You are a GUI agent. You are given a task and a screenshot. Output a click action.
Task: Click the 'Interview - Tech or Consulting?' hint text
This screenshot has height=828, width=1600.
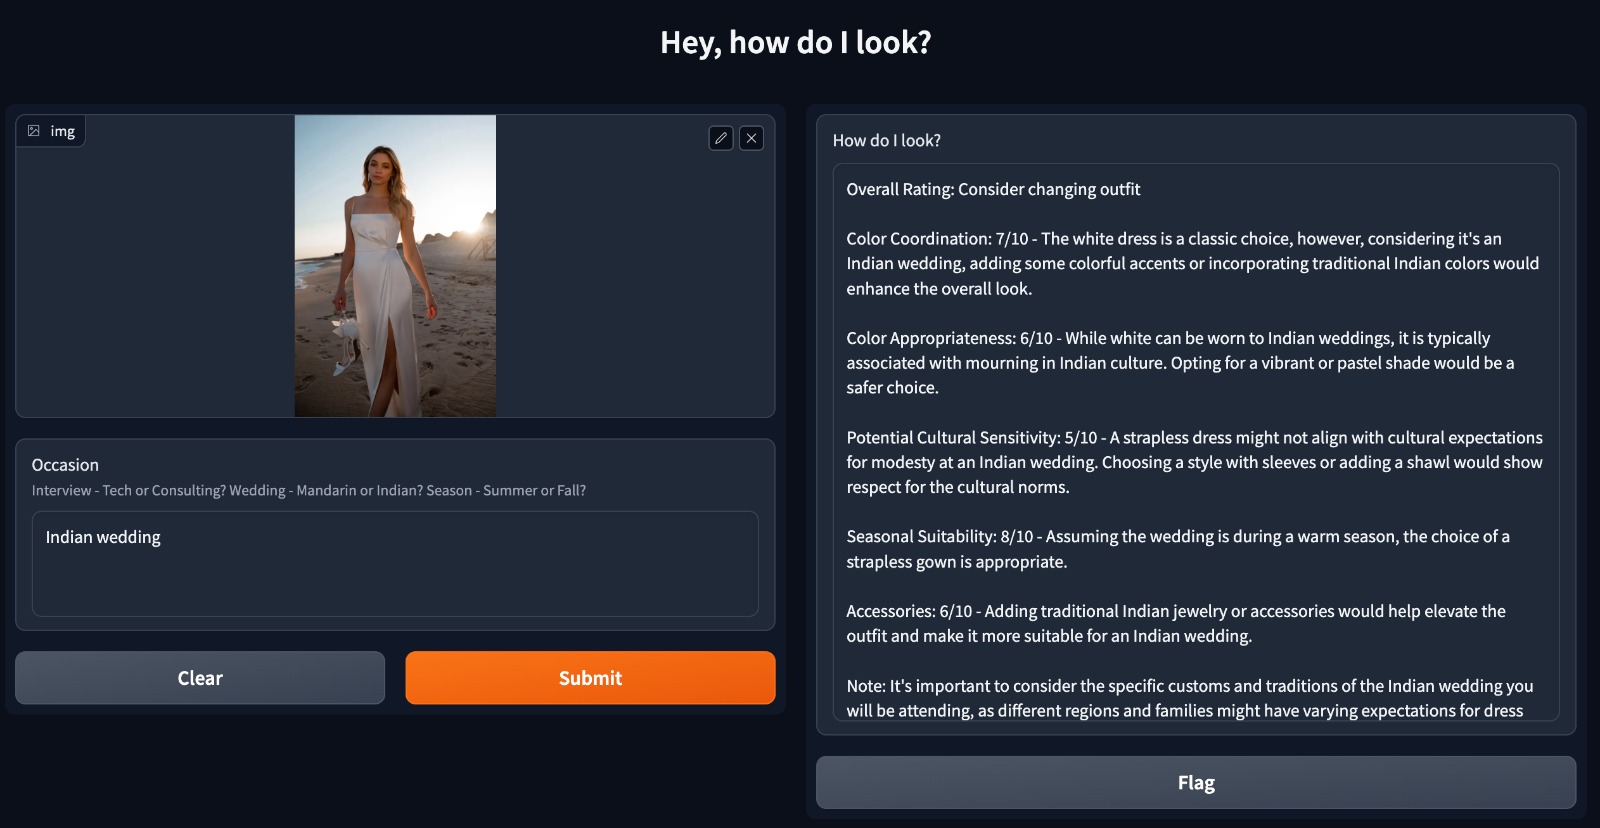[x=309, y=490]
